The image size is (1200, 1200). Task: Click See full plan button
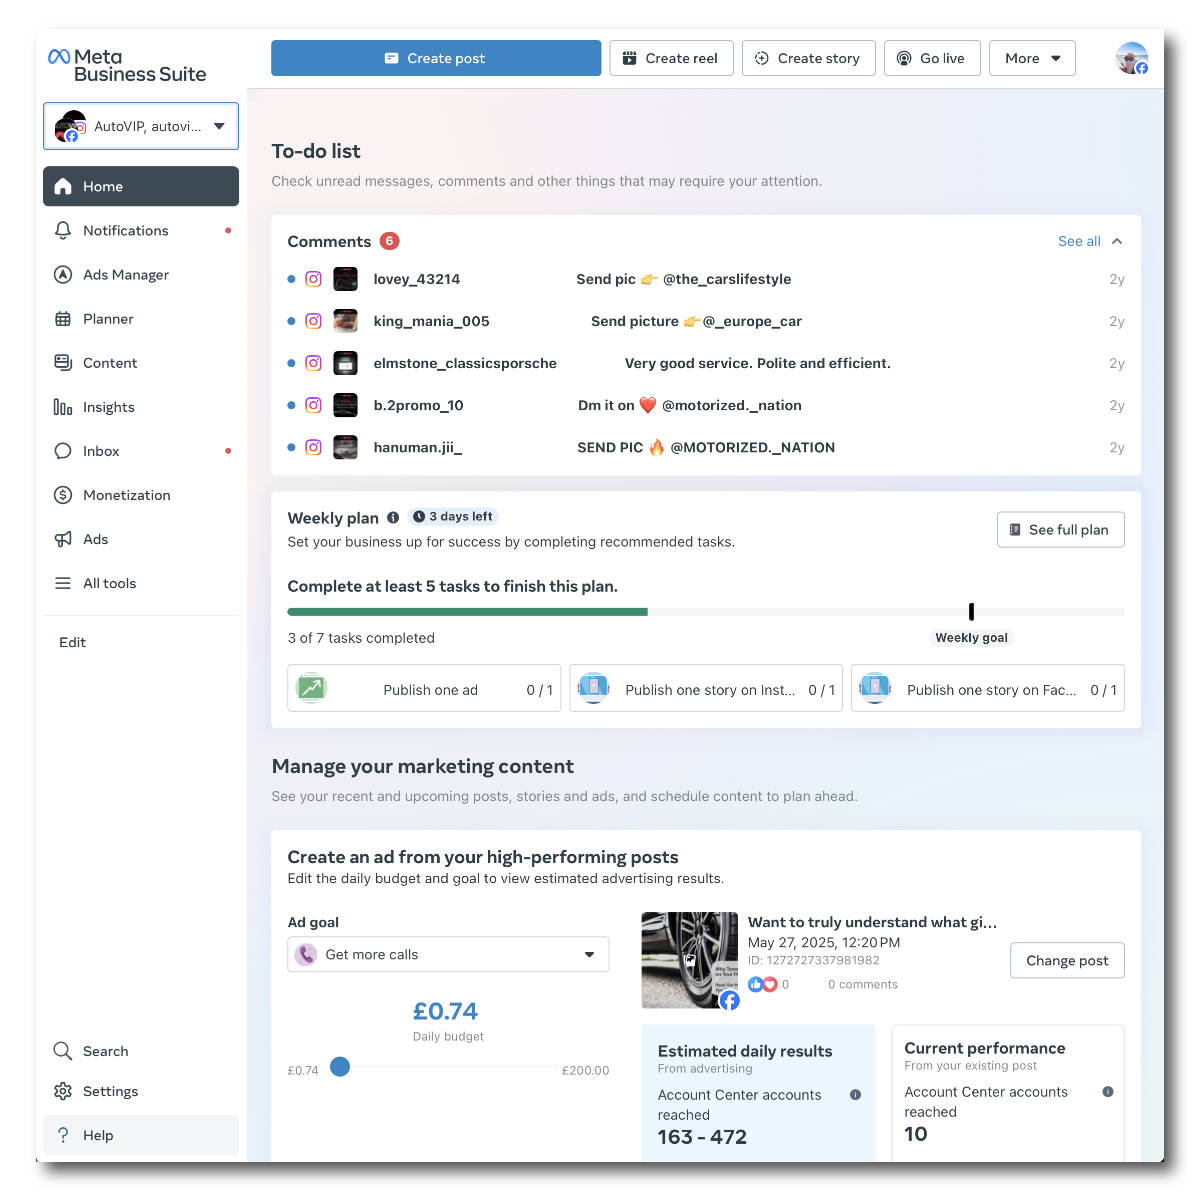tap(1061, 529)
